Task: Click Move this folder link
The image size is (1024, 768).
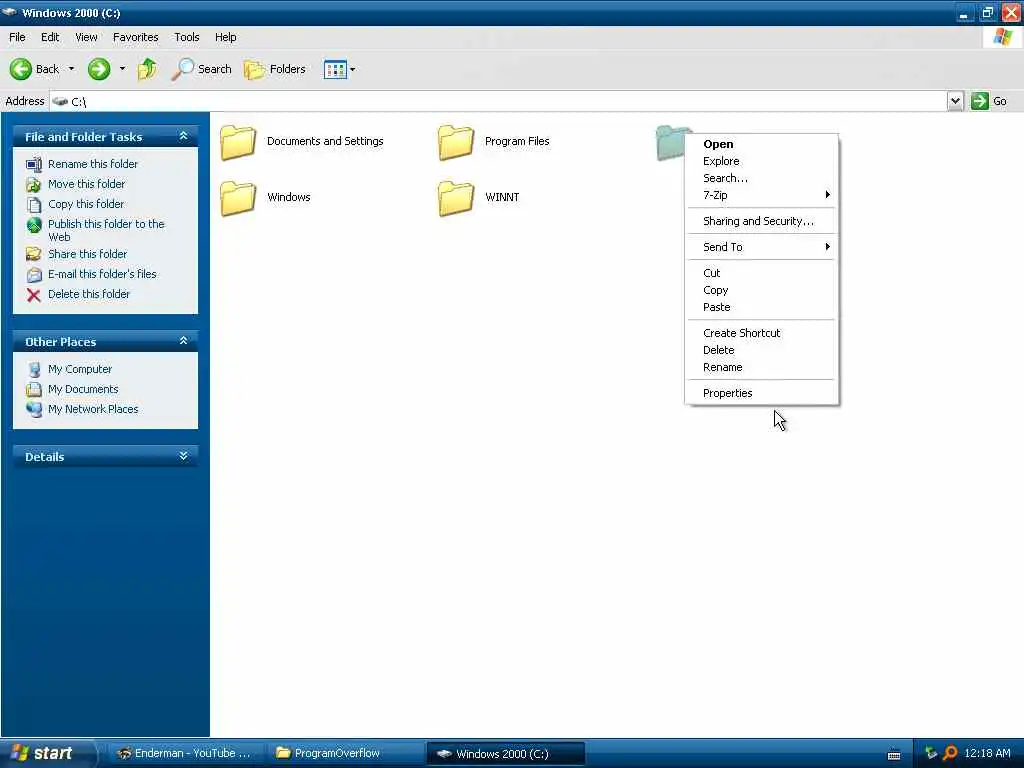Action: [86, 184]
